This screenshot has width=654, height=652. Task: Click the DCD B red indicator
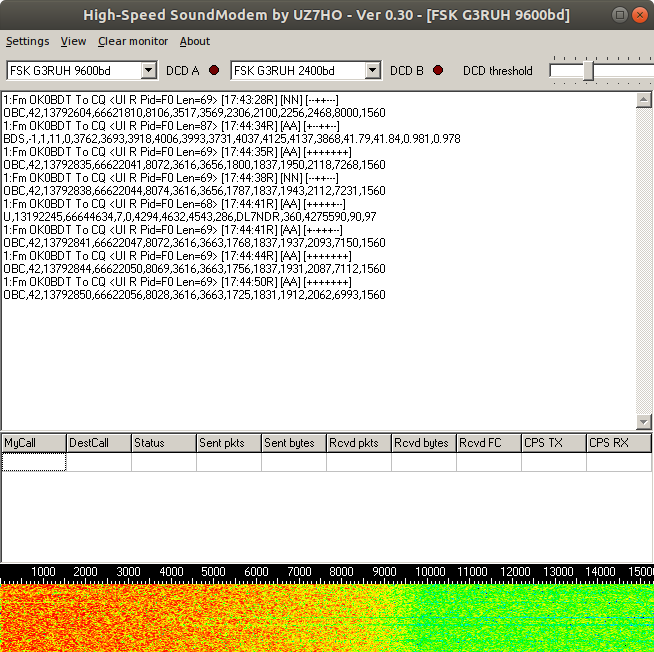438,70
